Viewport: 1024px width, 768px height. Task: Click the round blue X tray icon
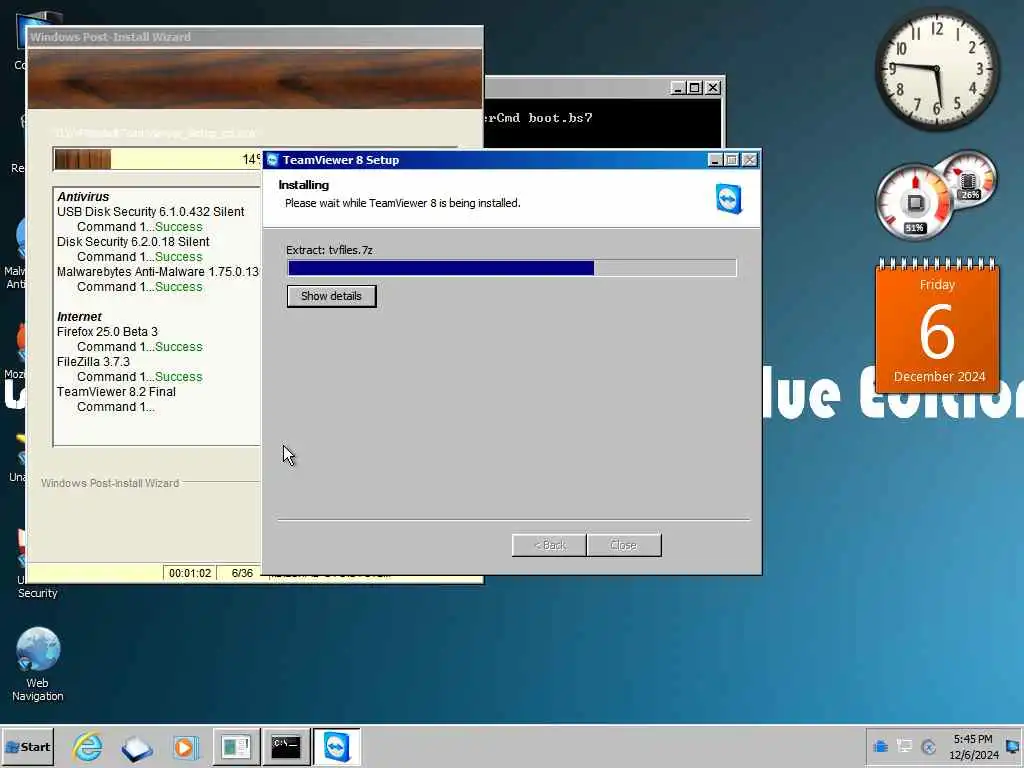[928, 746]
